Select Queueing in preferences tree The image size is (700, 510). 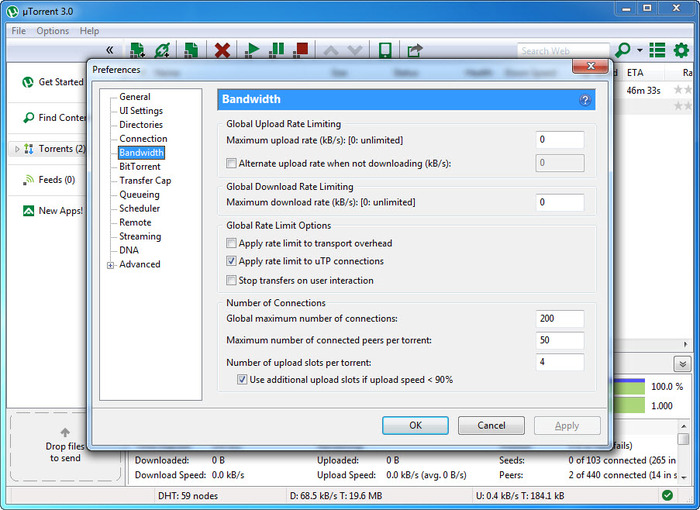point(139,194)
